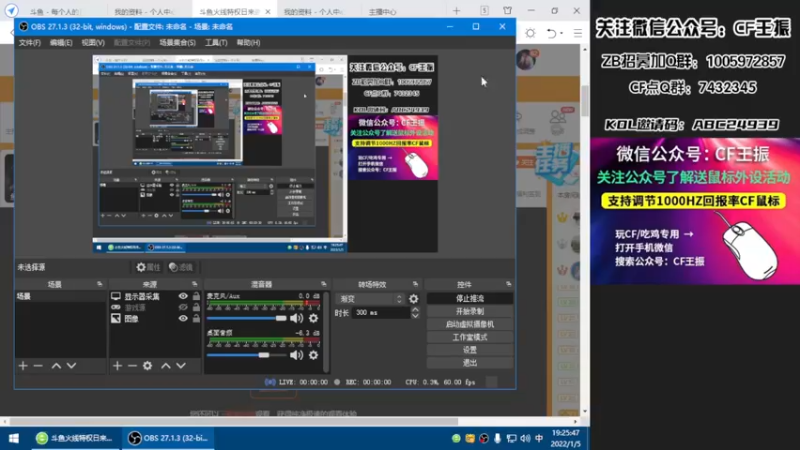Open the 场景集合(S) menu
800x450 pixels.
177,43
